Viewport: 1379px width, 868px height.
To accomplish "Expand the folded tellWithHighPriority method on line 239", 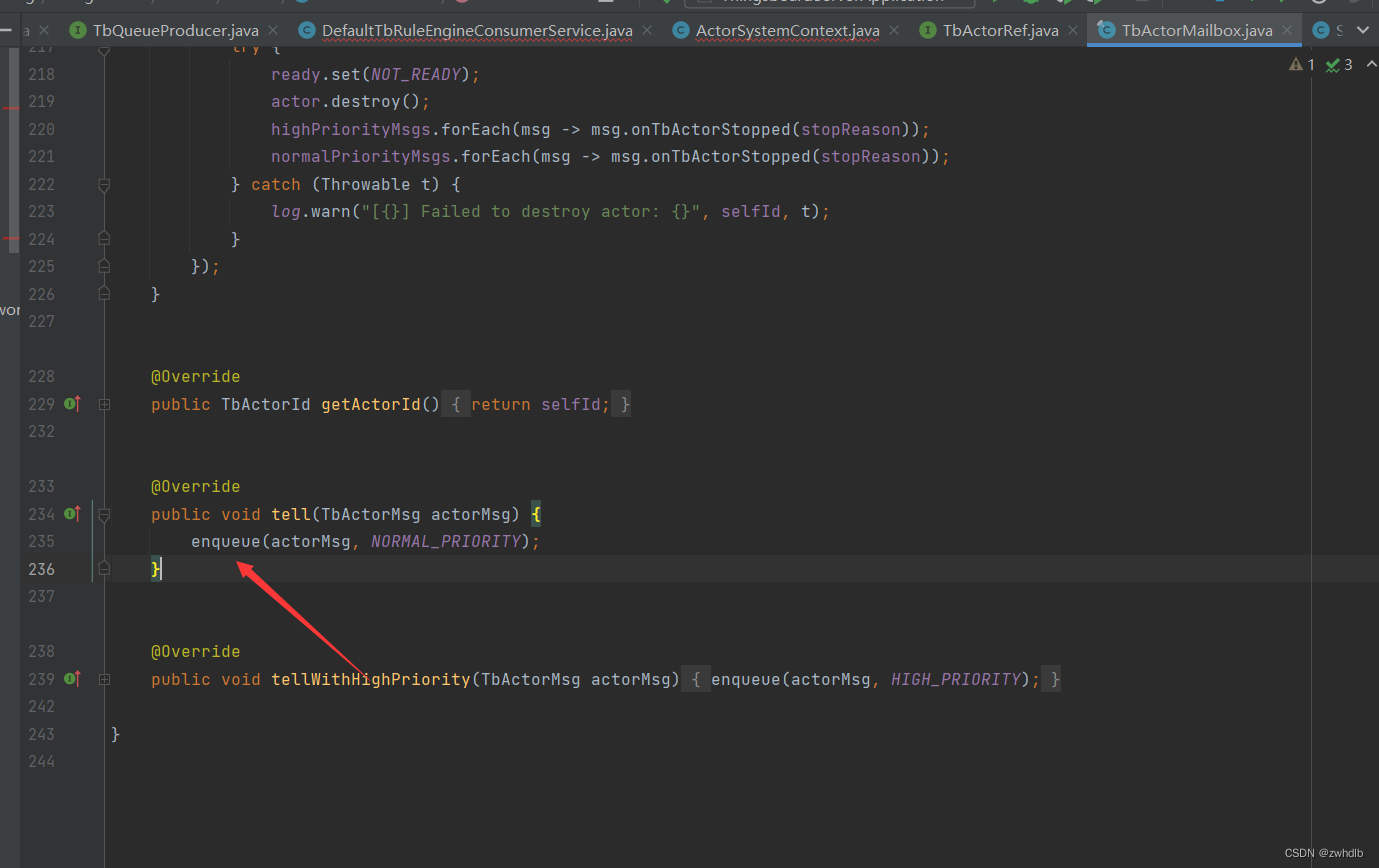I will coord(104,679).
